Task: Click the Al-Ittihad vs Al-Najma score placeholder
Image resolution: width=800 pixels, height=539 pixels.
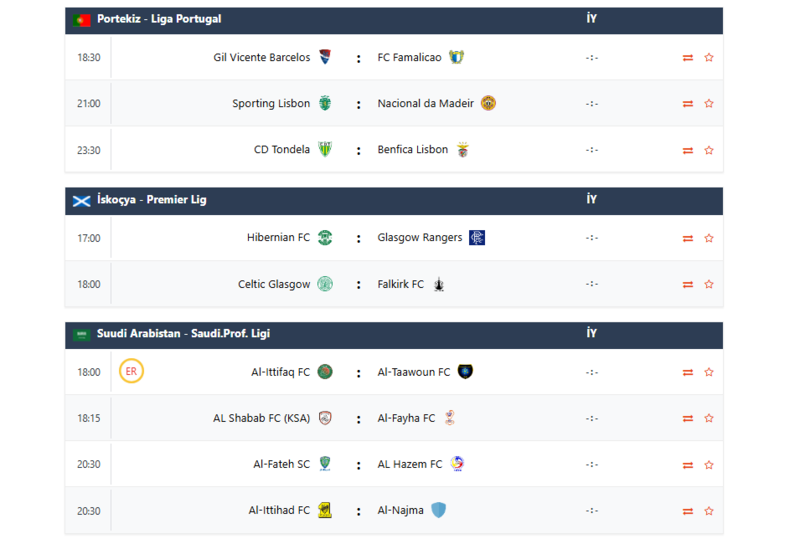Action: click(592, 510)
